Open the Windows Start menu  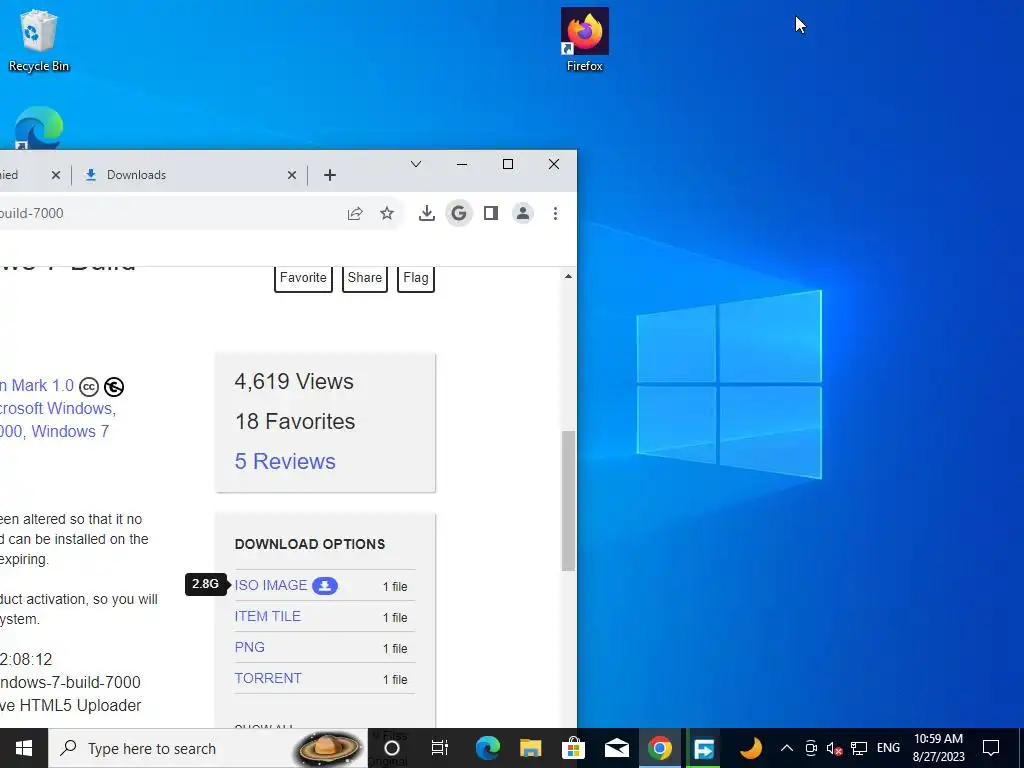pyautogui.click(x=24, y=748)
